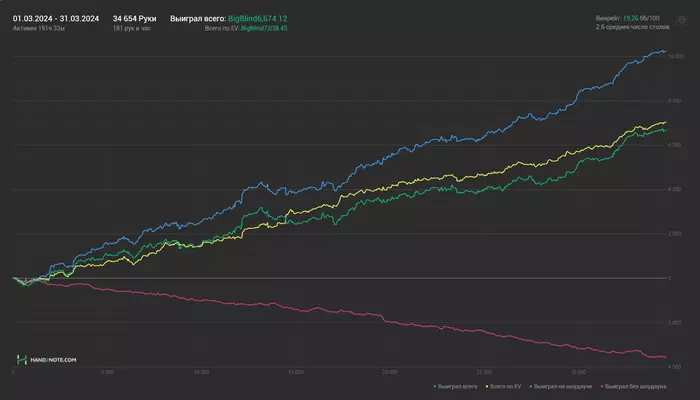This screenshot has height=400, width=700.
Task: Click the '34 654 Руки' hand count
Action: (134, 18)
